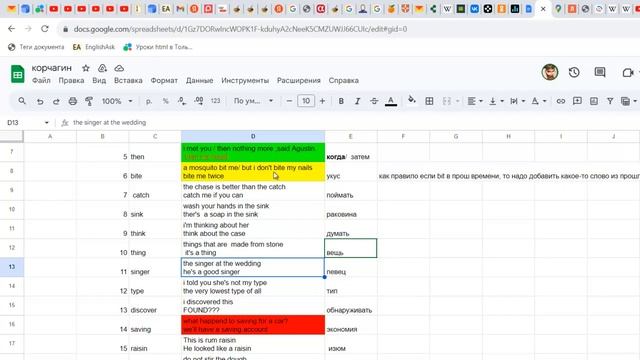The width and height of the screenshot is (640, 360).
Task: Format as percent
Action: click(x=165, y=101)
